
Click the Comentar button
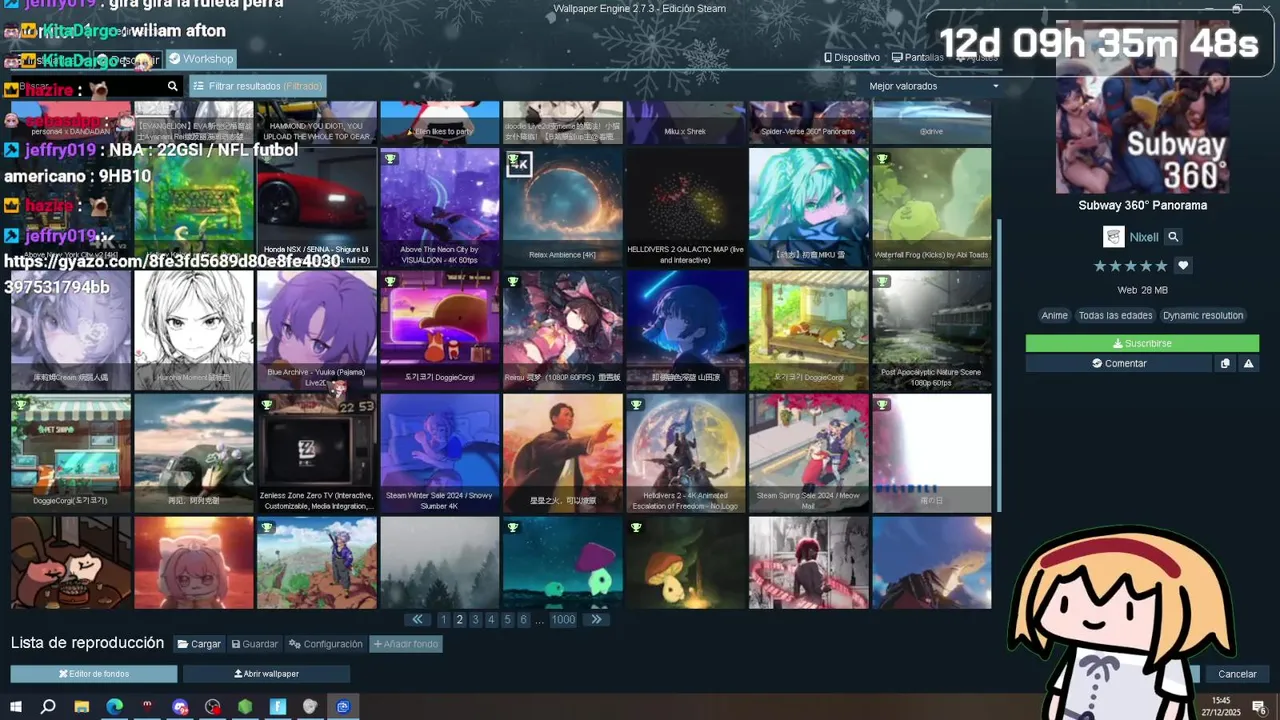[x=1119, y=364]
